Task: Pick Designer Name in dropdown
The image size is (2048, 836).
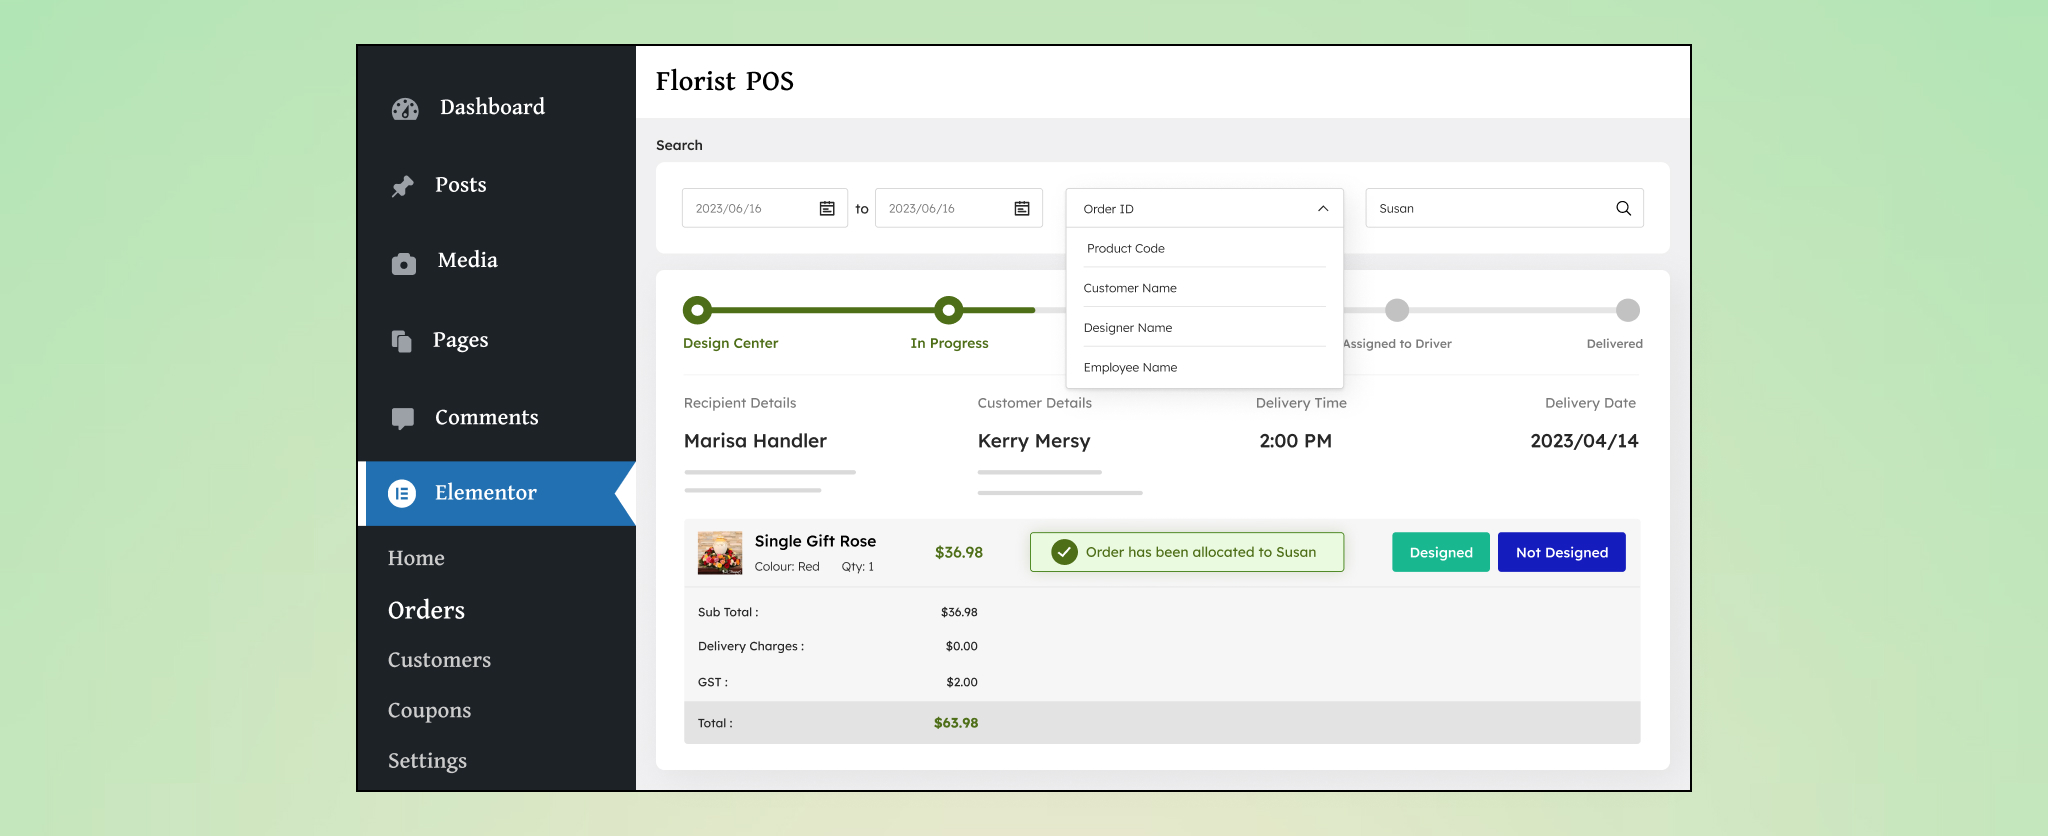Action: [x=1128, y=328]
